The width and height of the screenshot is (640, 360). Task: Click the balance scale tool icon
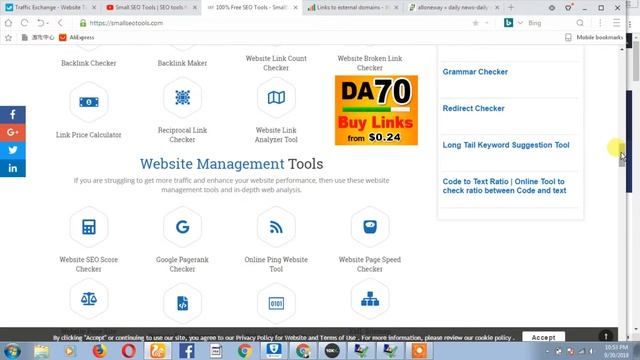click(x=89, y=299)
